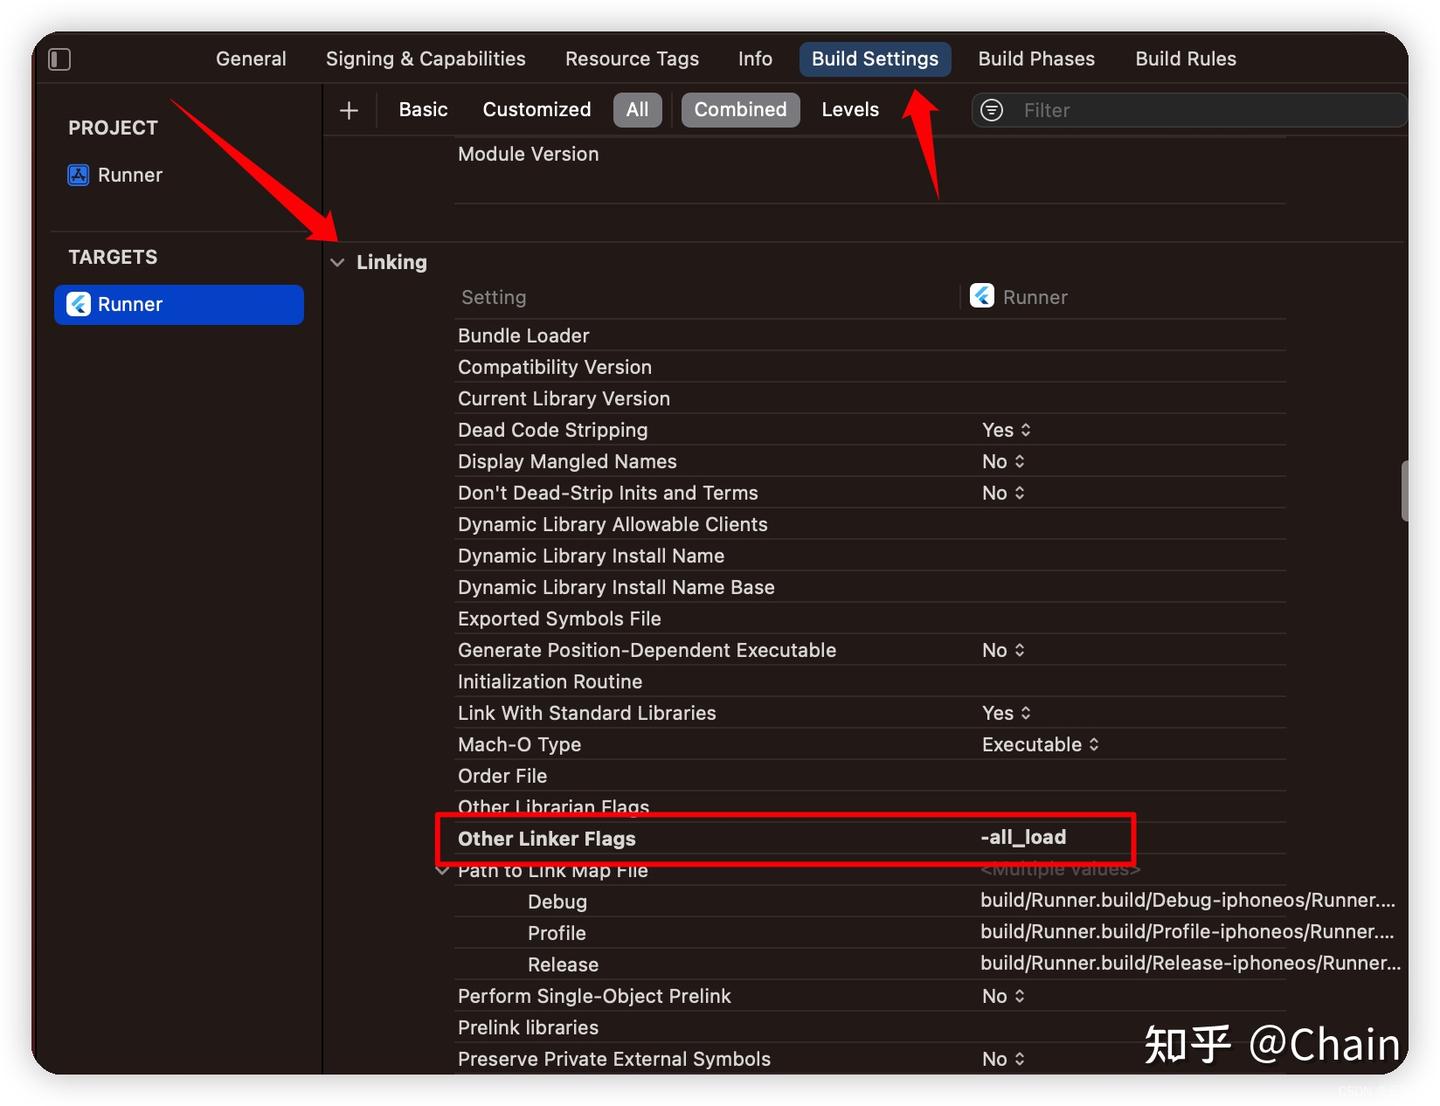Open the Resource Tags tab
The image size is (1440, 1106).
pyautogui.click(x=632, y=59)
